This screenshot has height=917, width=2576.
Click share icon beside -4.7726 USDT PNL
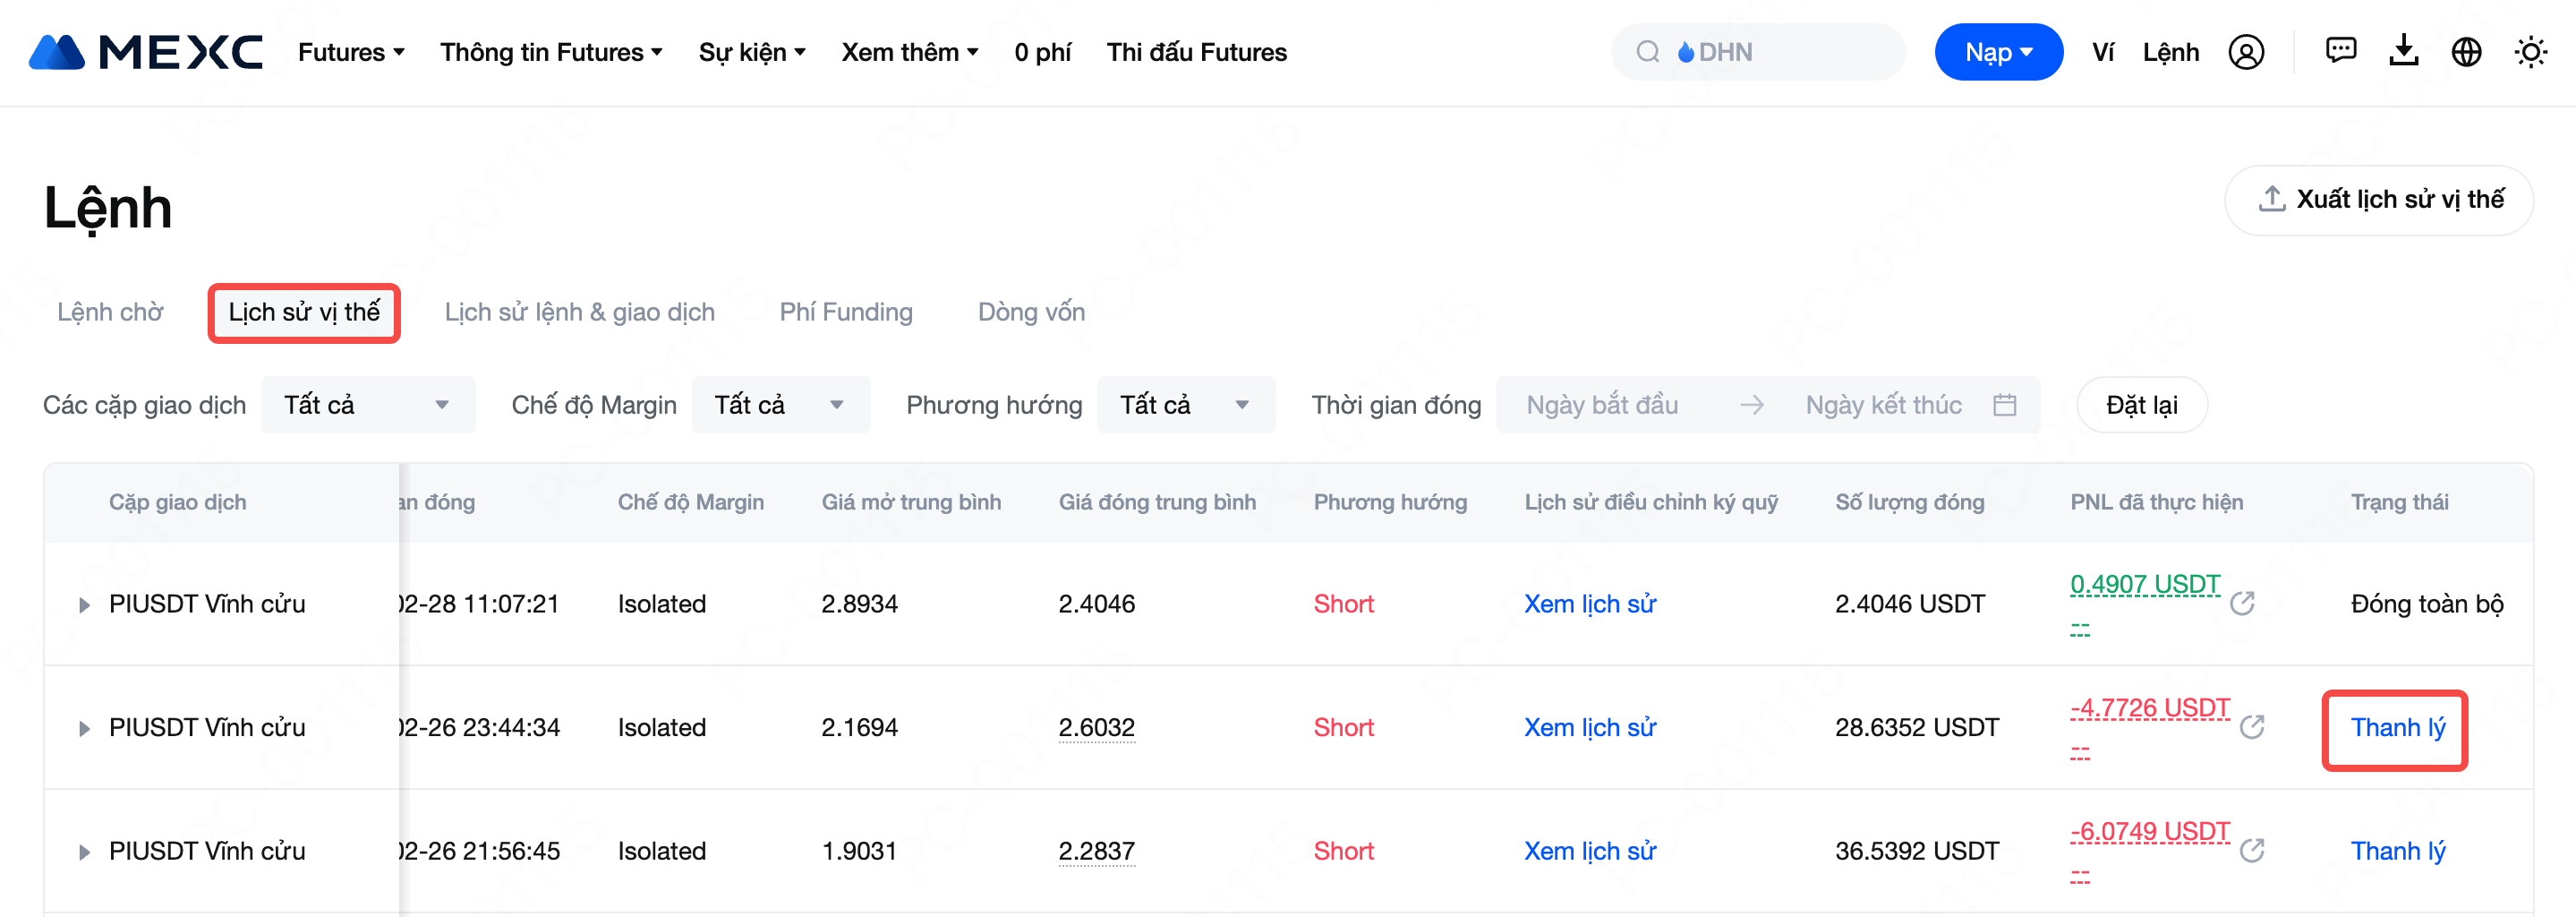pos(2252,727)
